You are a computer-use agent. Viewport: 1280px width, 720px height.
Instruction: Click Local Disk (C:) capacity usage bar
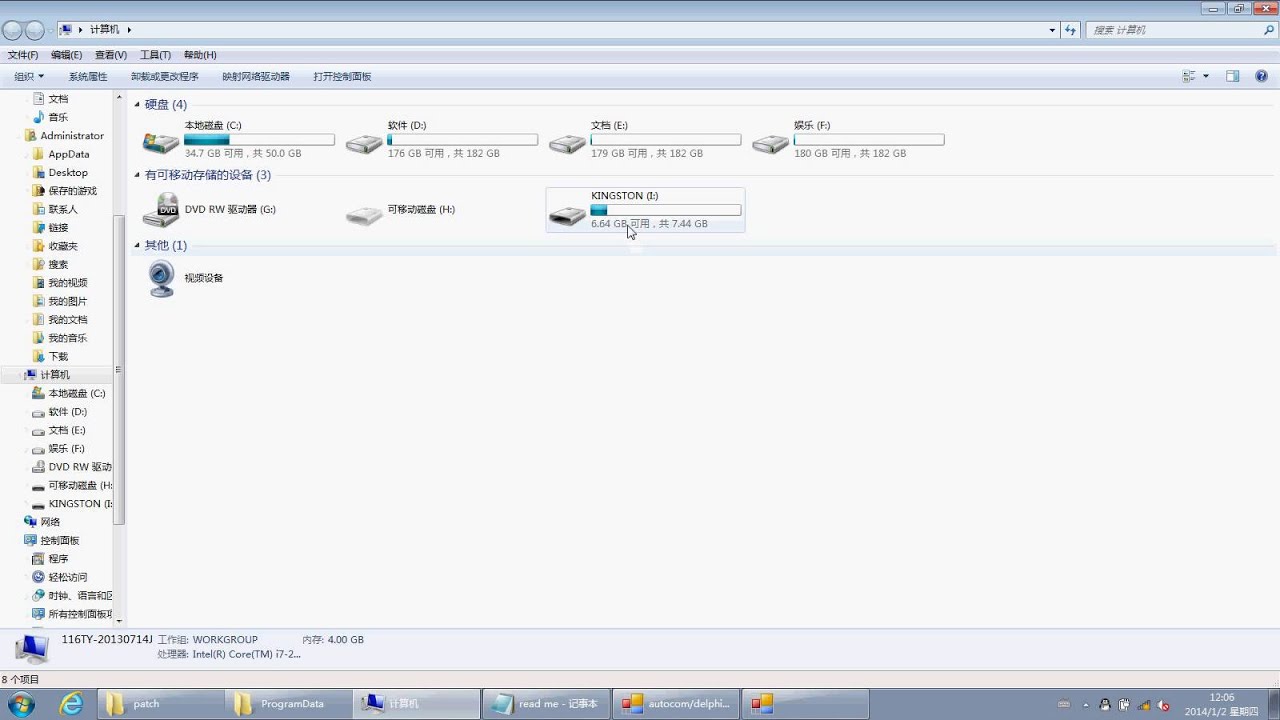click(x=259, y=140)
